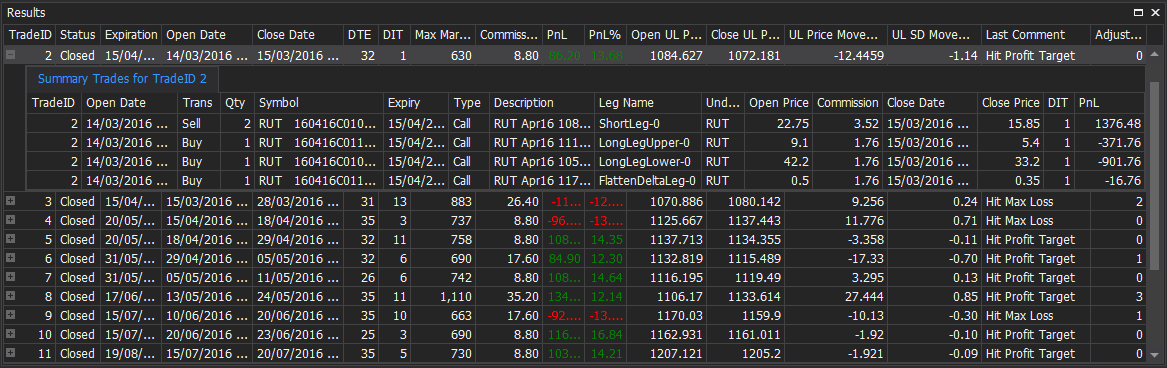Sort summary table by Type header

pyautogui.click(x=469, y=103)
